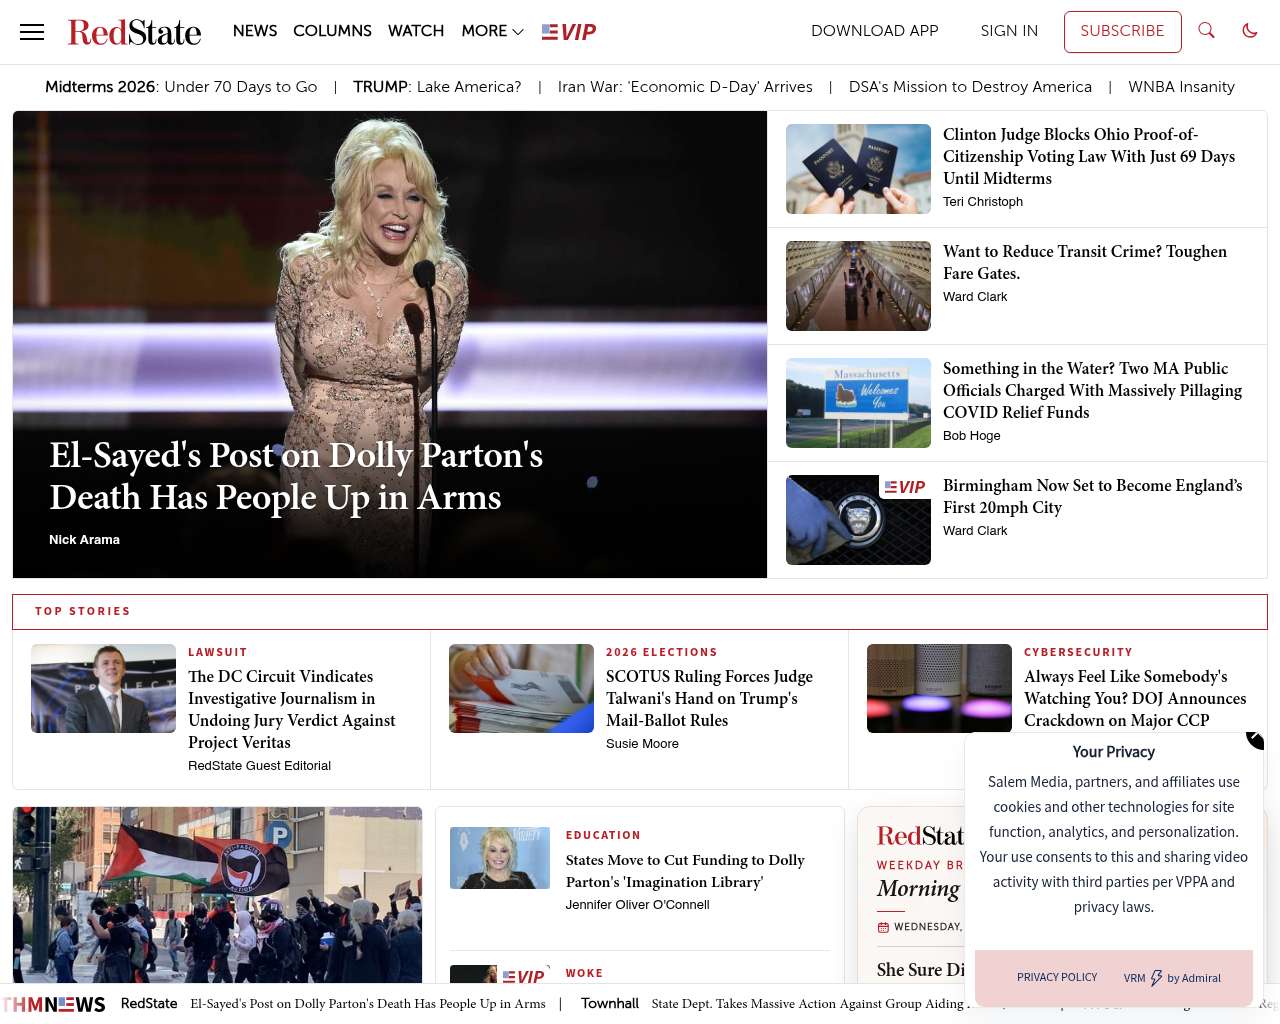Click RedState Guest Editorial byline
Image resolution: width=1280 pixels, height=1024 pixels.
[x=259, y=766]
